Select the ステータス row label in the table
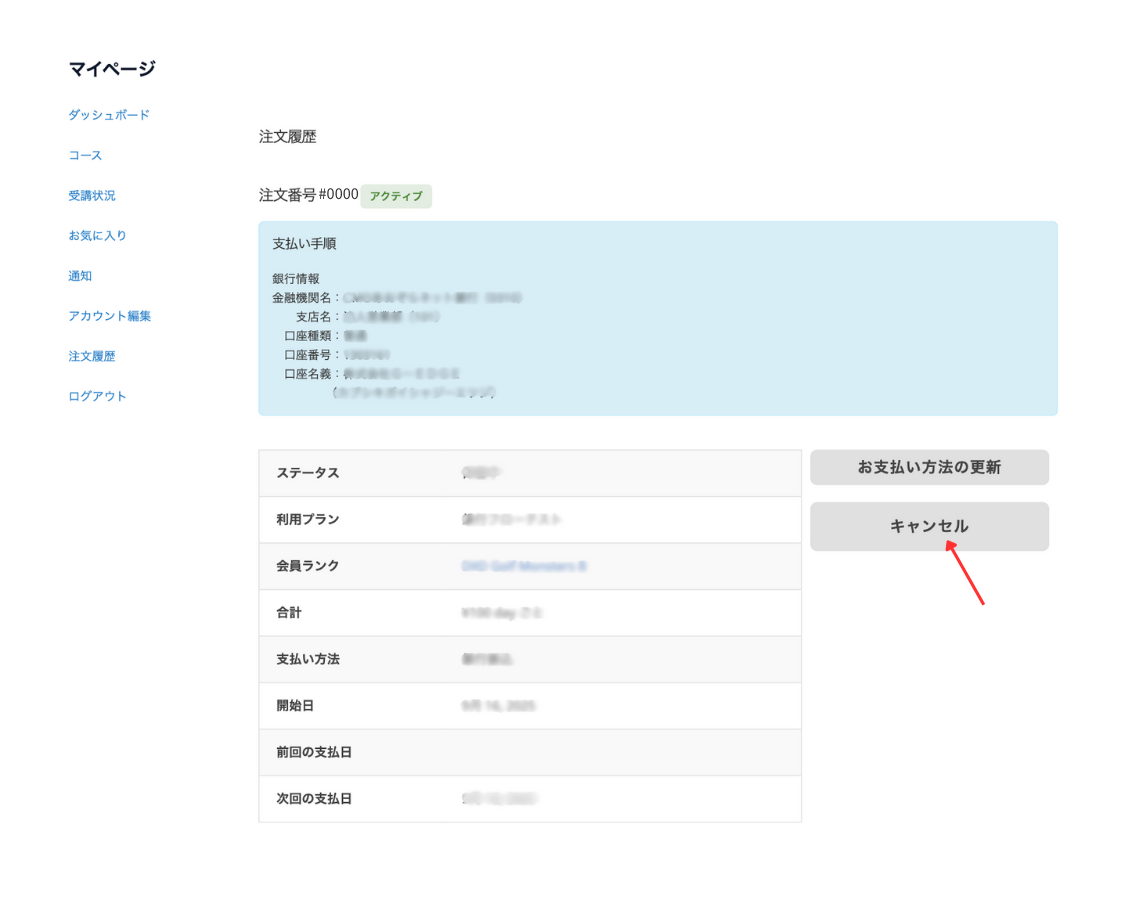1144x898 pixels. pyautogui.click(x=308, y=473)
